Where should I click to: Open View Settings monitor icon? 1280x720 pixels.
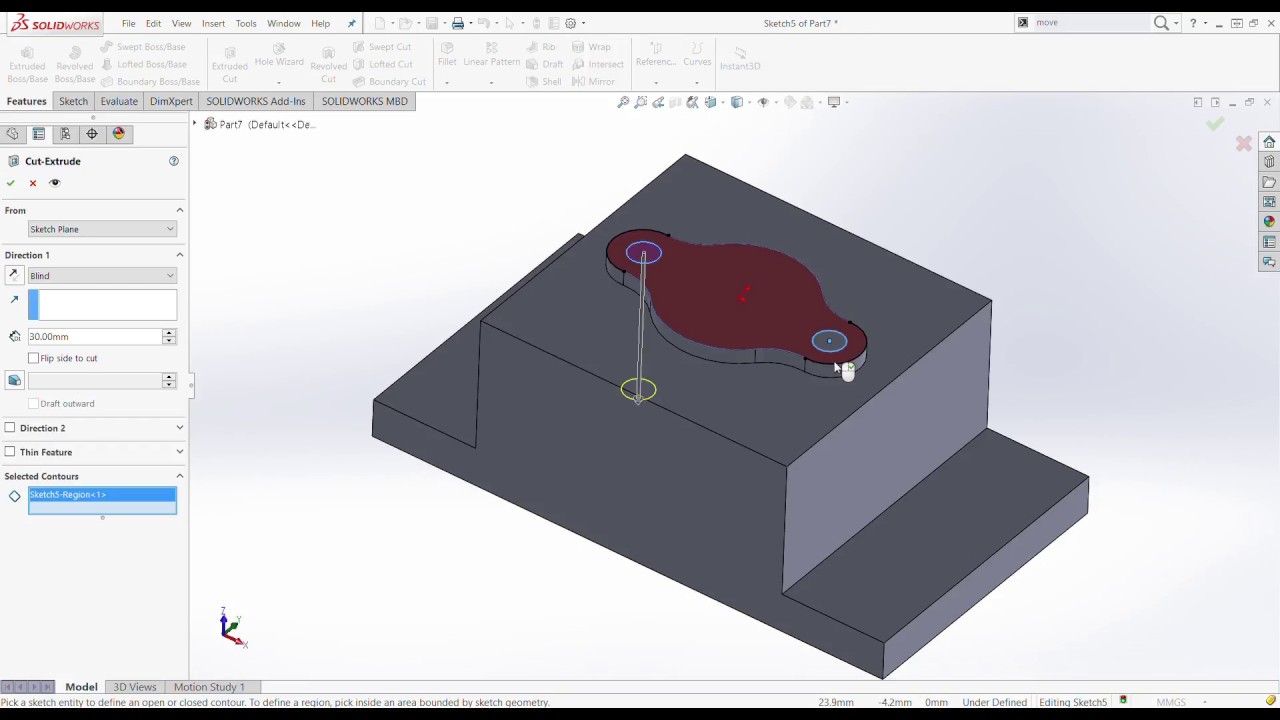tap(834, 102)
